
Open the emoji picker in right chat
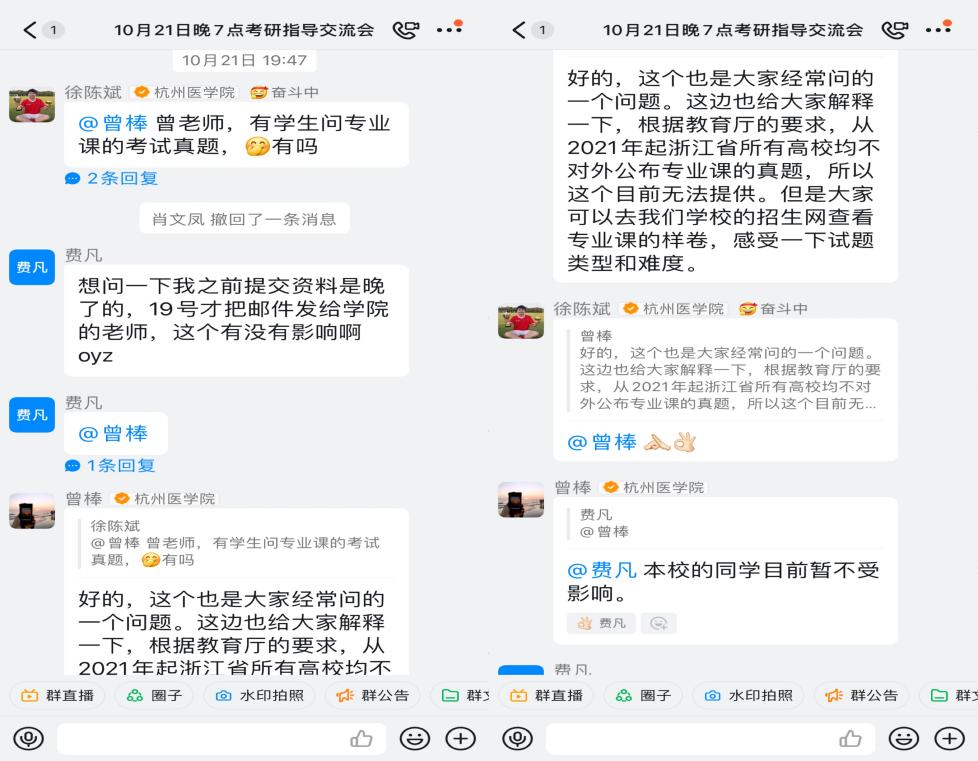[x=904, y=739]
